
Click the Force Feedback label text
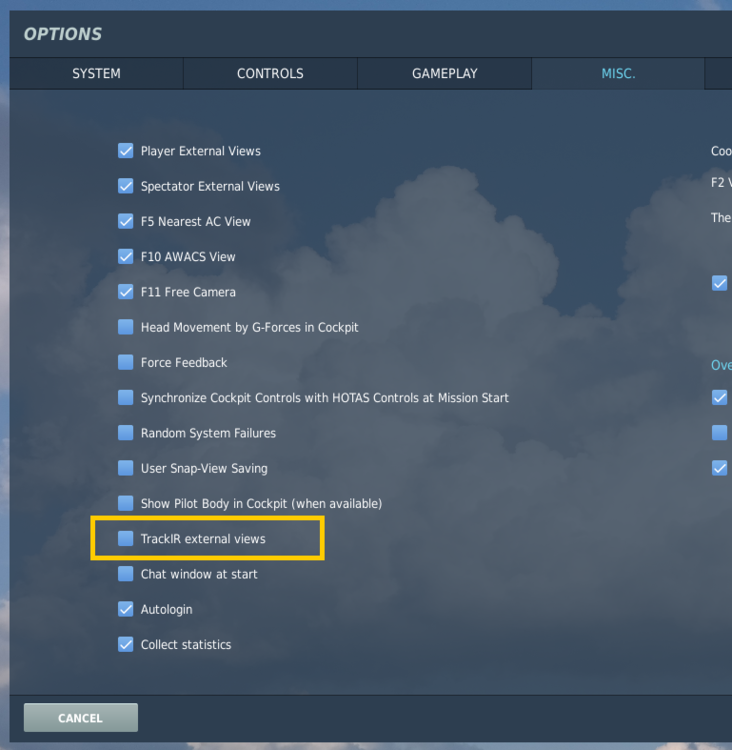click(184, 363)
